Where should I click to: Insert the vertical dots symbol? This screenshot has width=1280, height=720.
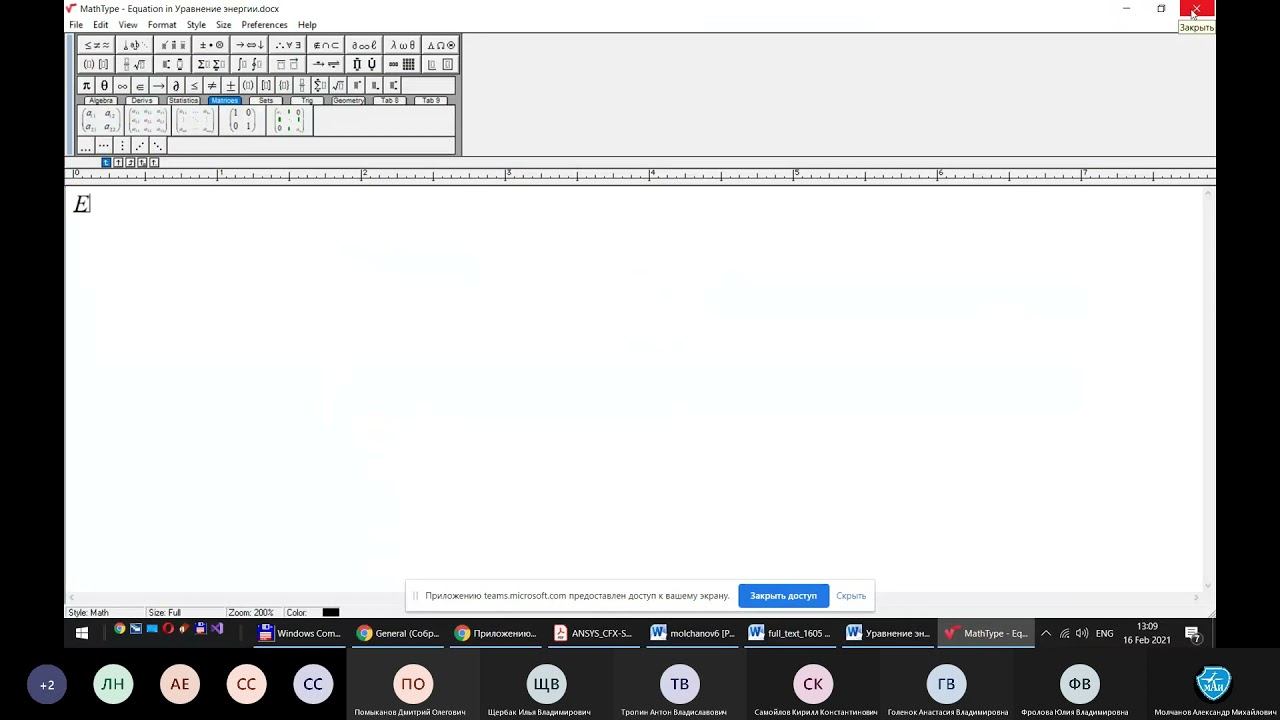click(x=122, y=146)
